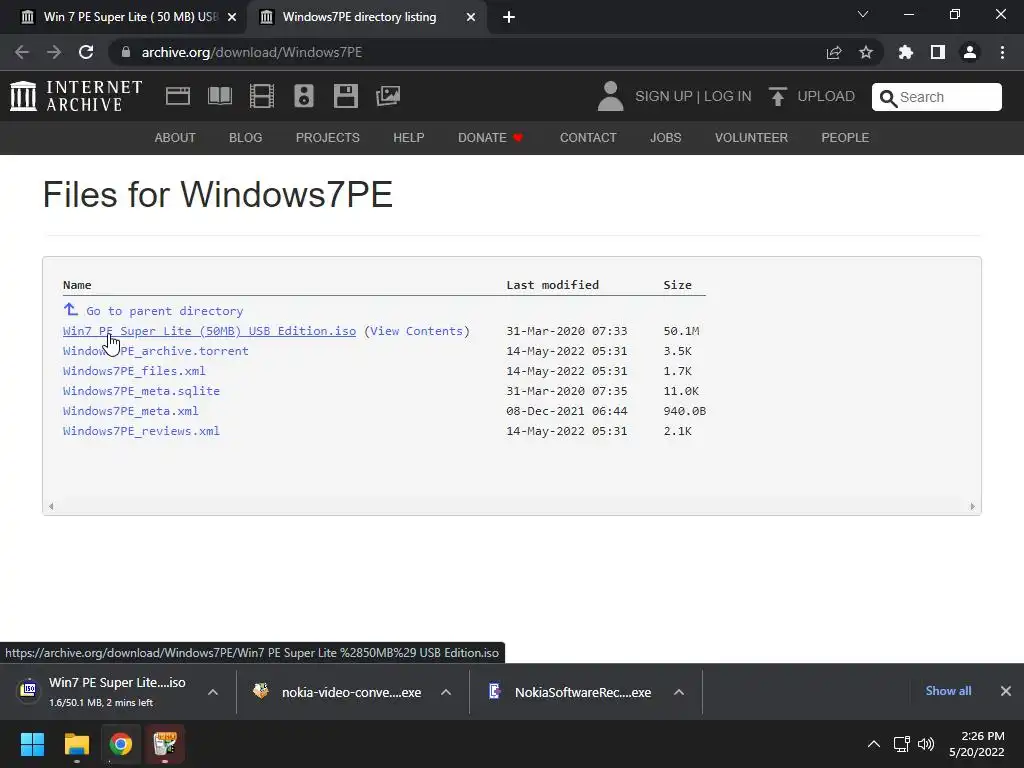Open the BLOG menu item
Image resolution: width=1024 pixels, height=768 pixels.
point(246,138)
